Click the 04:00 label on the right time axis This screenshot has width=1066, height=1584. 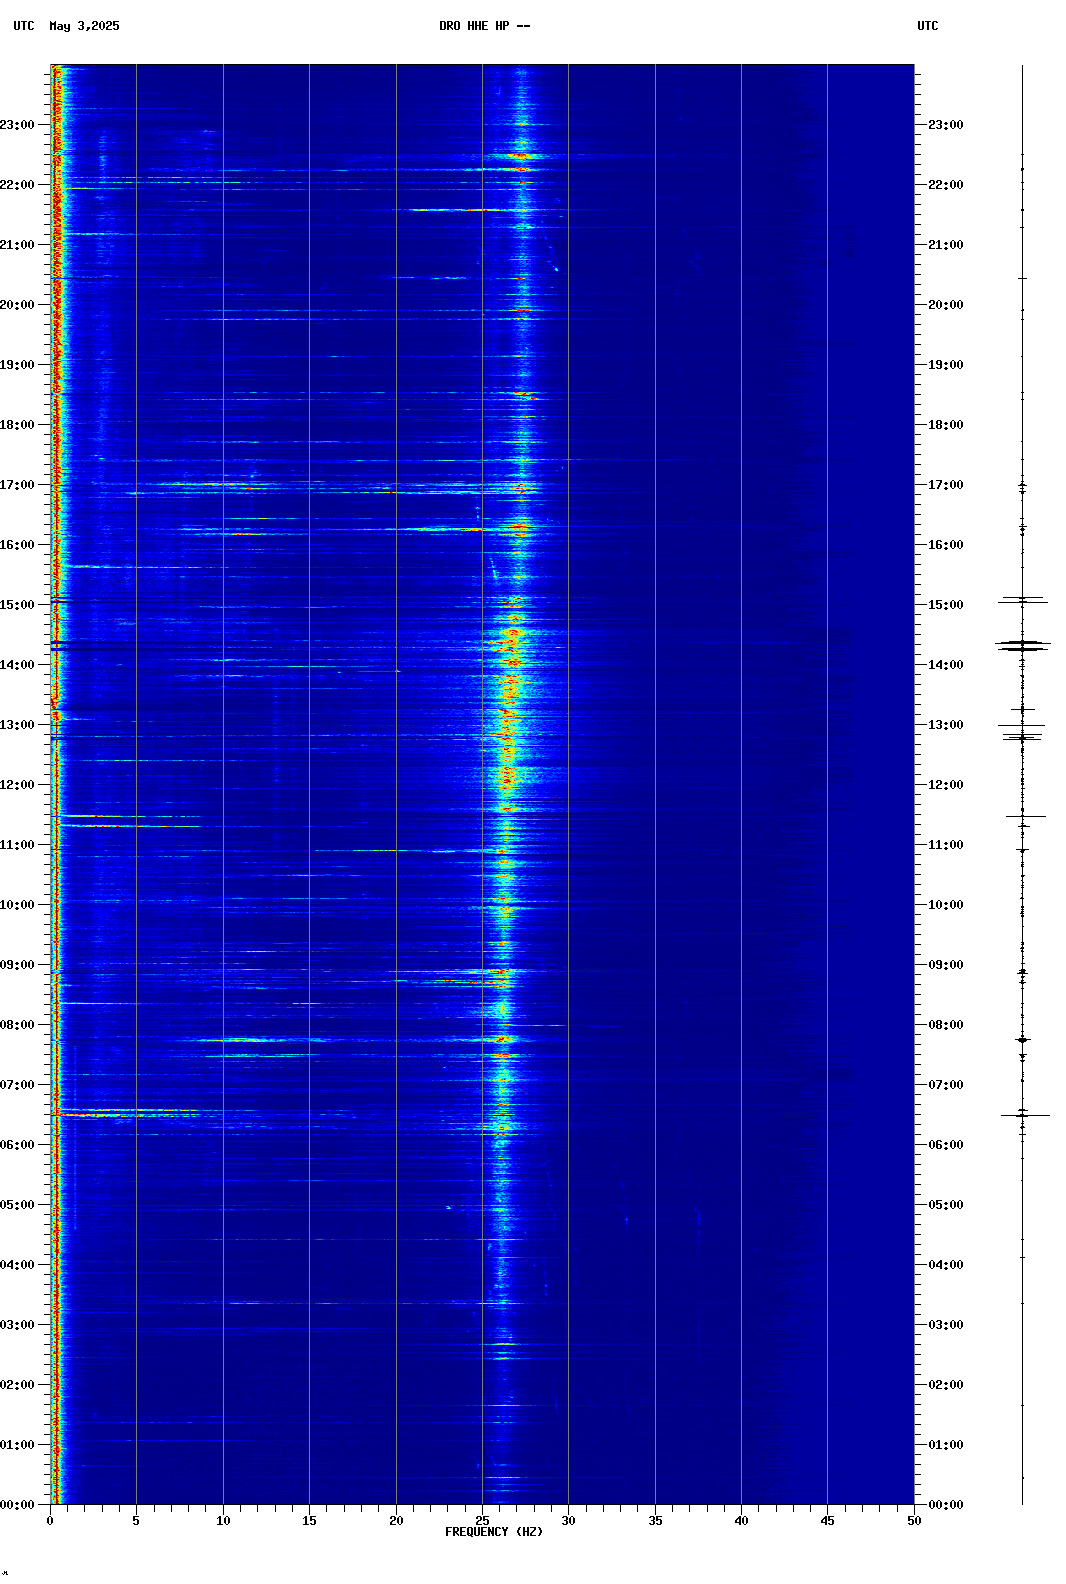click(x=946, y=1265)
